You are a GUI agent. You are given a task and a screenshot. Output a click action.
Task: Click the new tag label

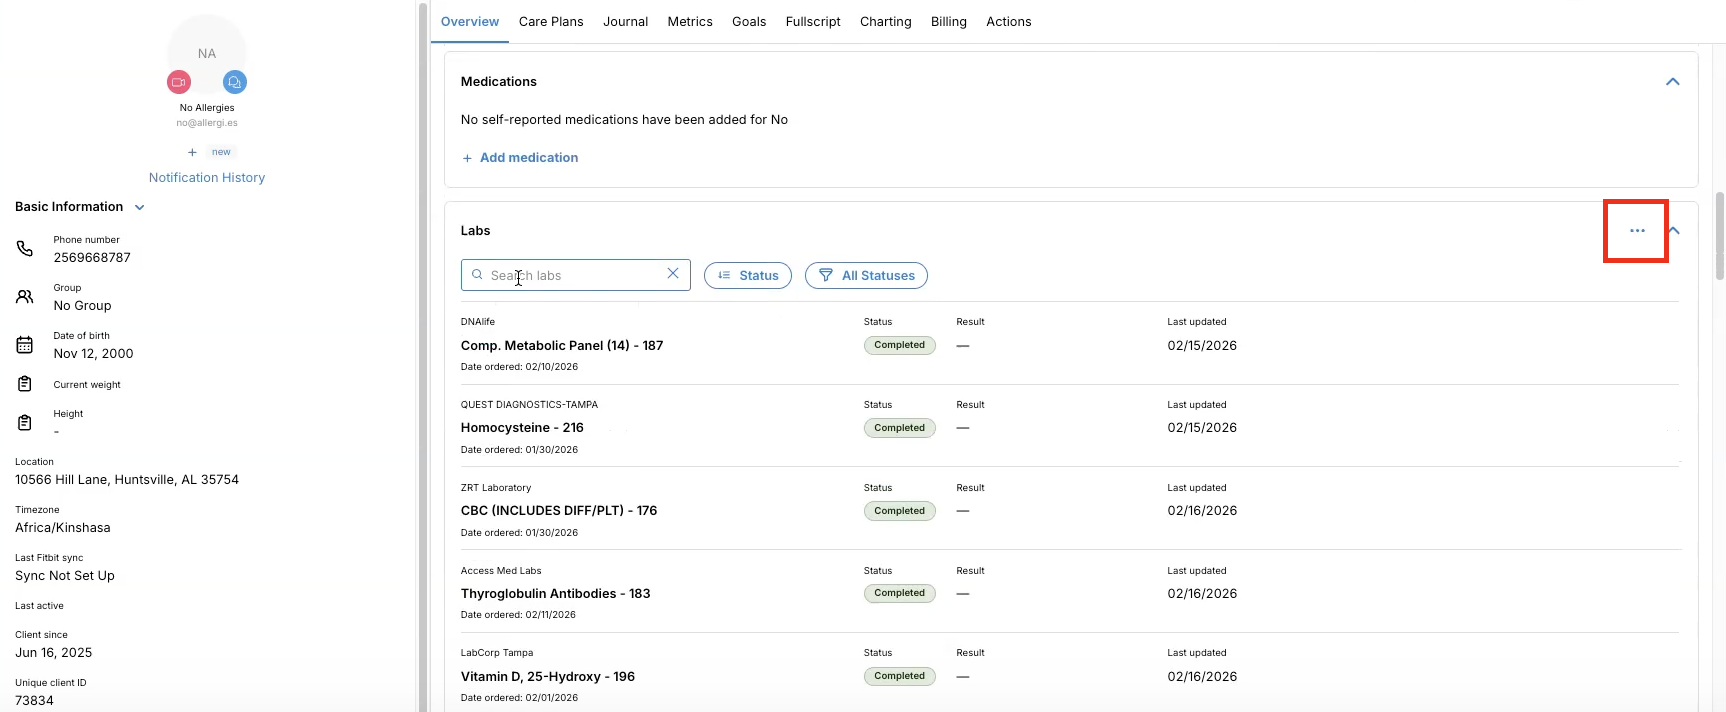point(221,152)
